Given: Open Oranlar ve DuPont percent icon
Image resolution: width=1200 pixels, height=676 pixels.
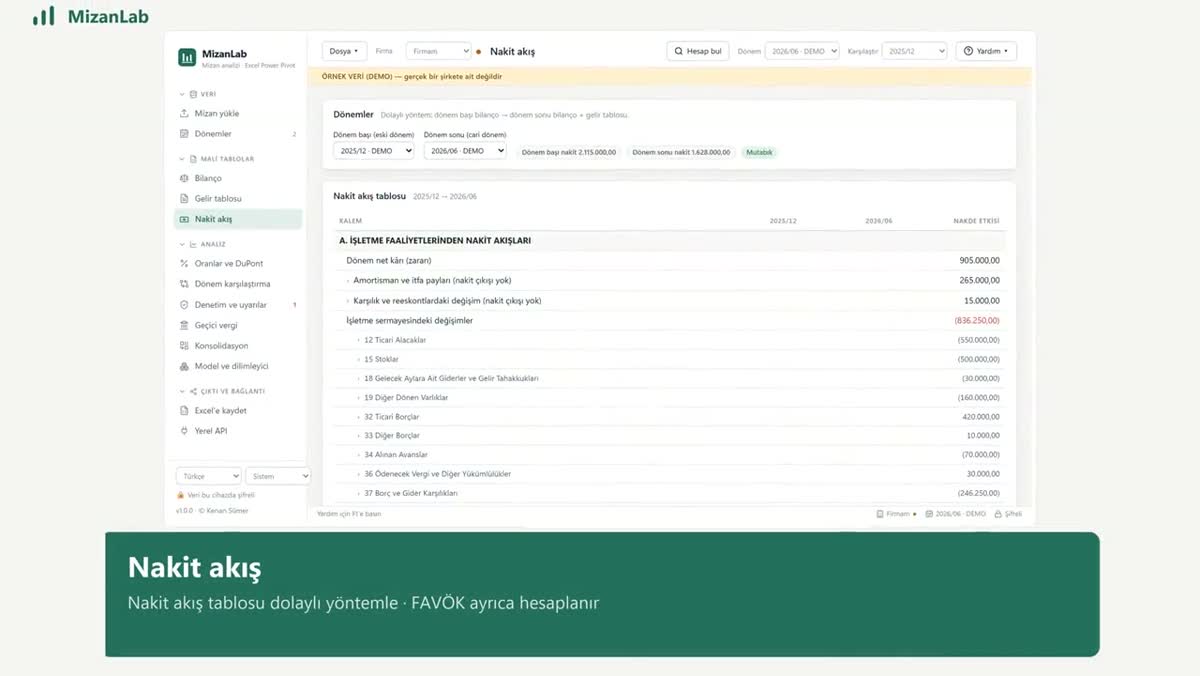Looking at the screenshot, I should [x=184, y=264].
